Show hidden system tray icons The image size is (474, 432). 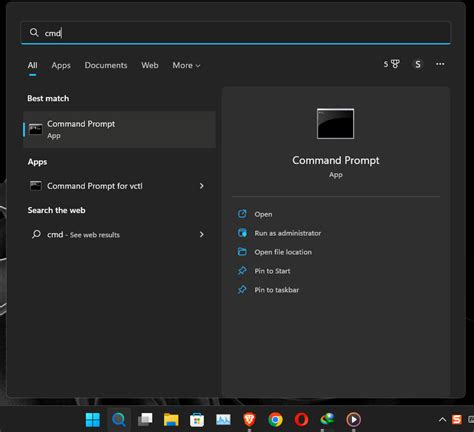[442, 420]
